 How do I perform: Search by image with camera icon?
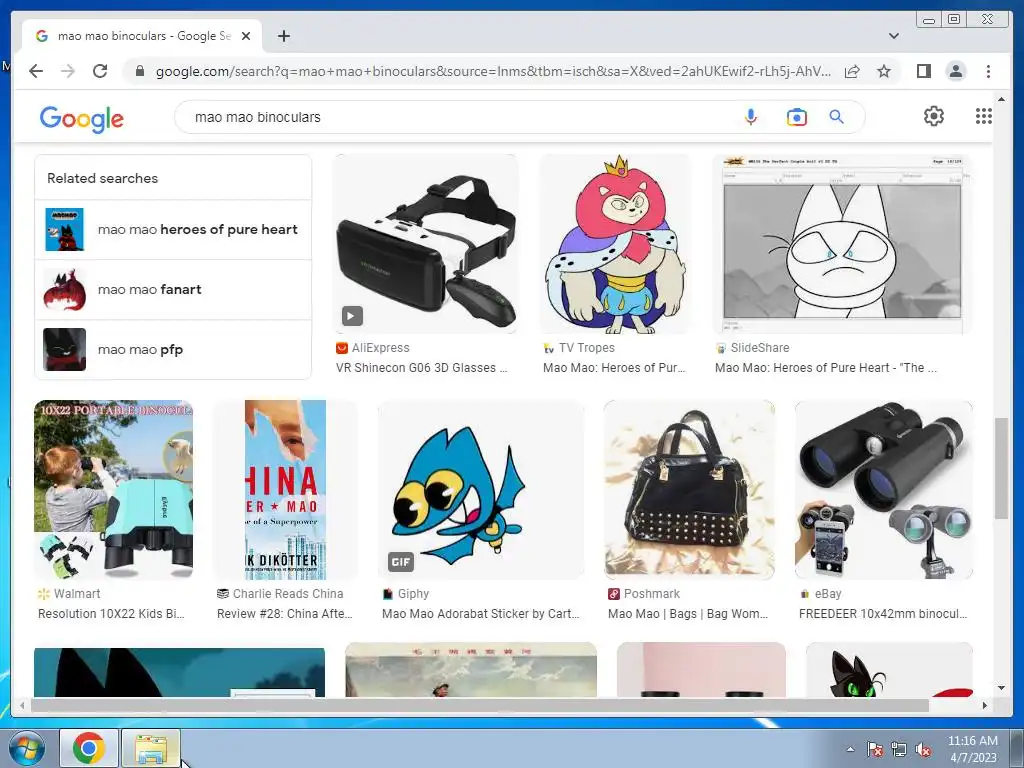796,117
